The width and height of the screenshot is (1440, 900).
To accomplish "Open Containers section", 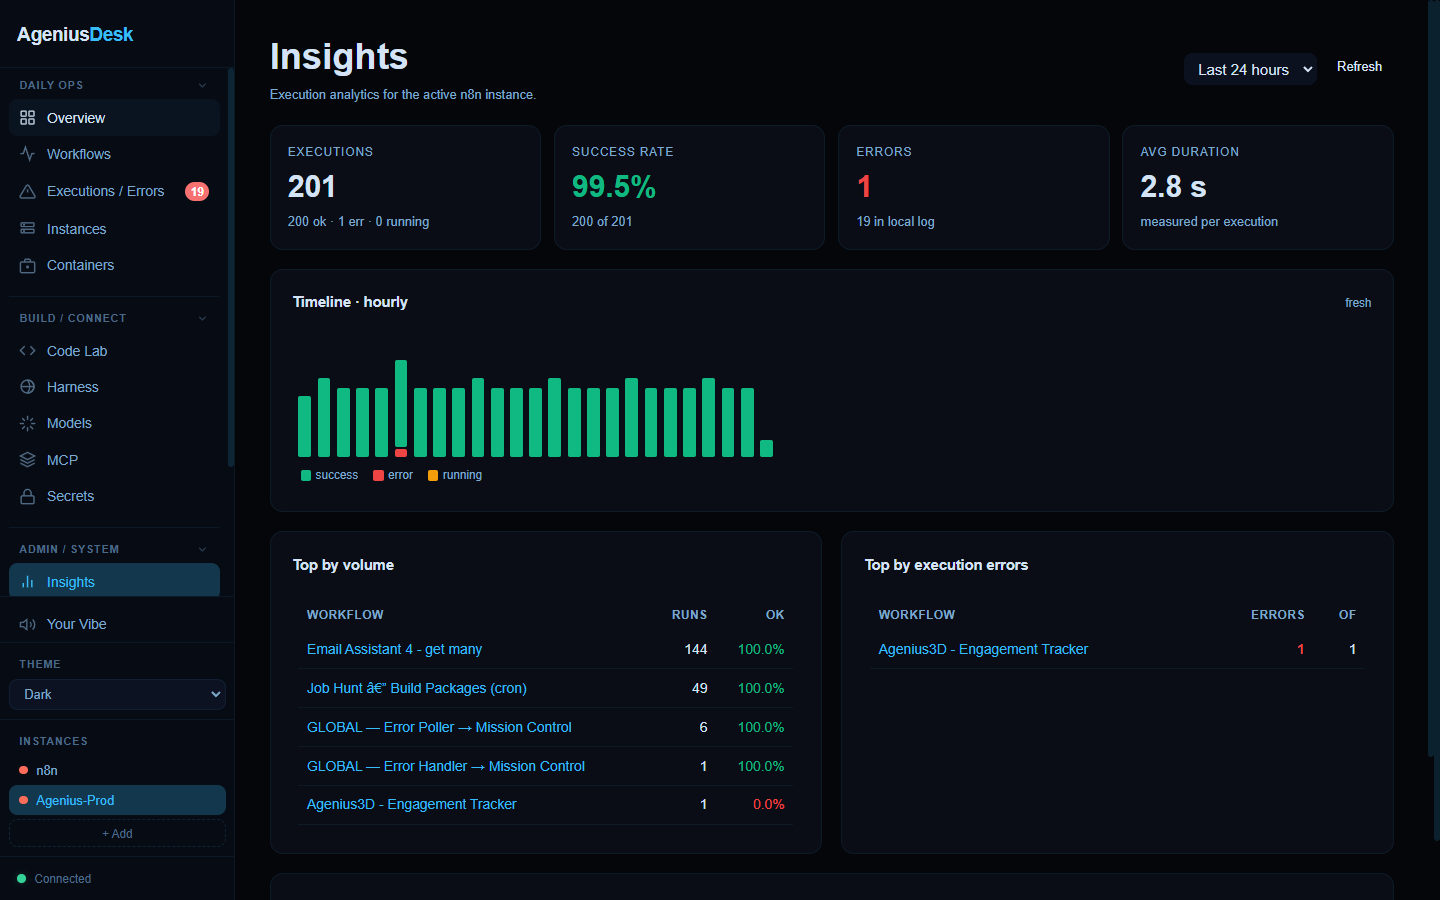I will [x=114, y=265].
